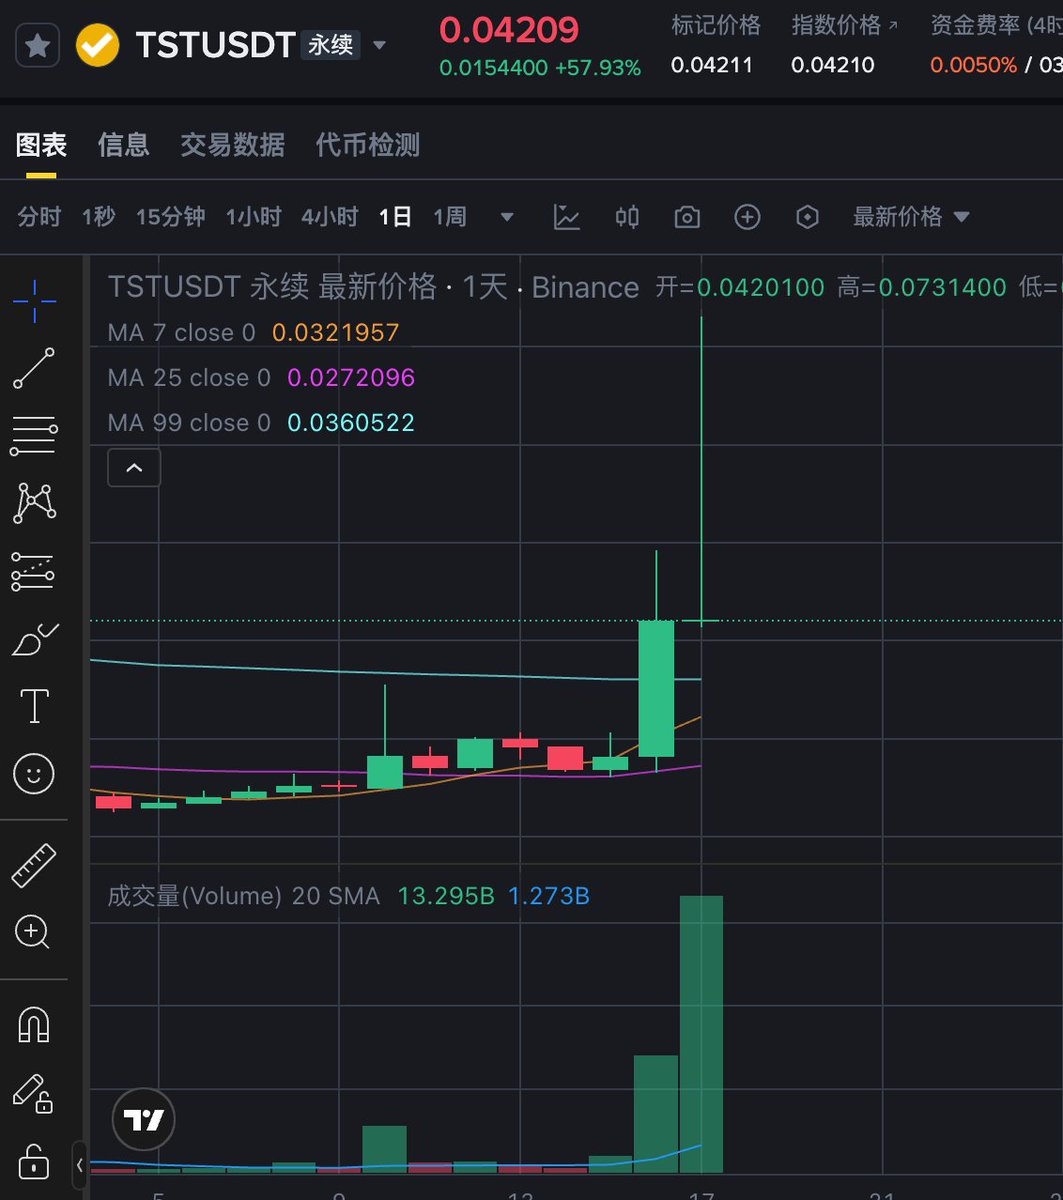This screenshot has width=1063, height=1200.
Task: Select the 15分钟 interval
Action: tap(170, 217)
